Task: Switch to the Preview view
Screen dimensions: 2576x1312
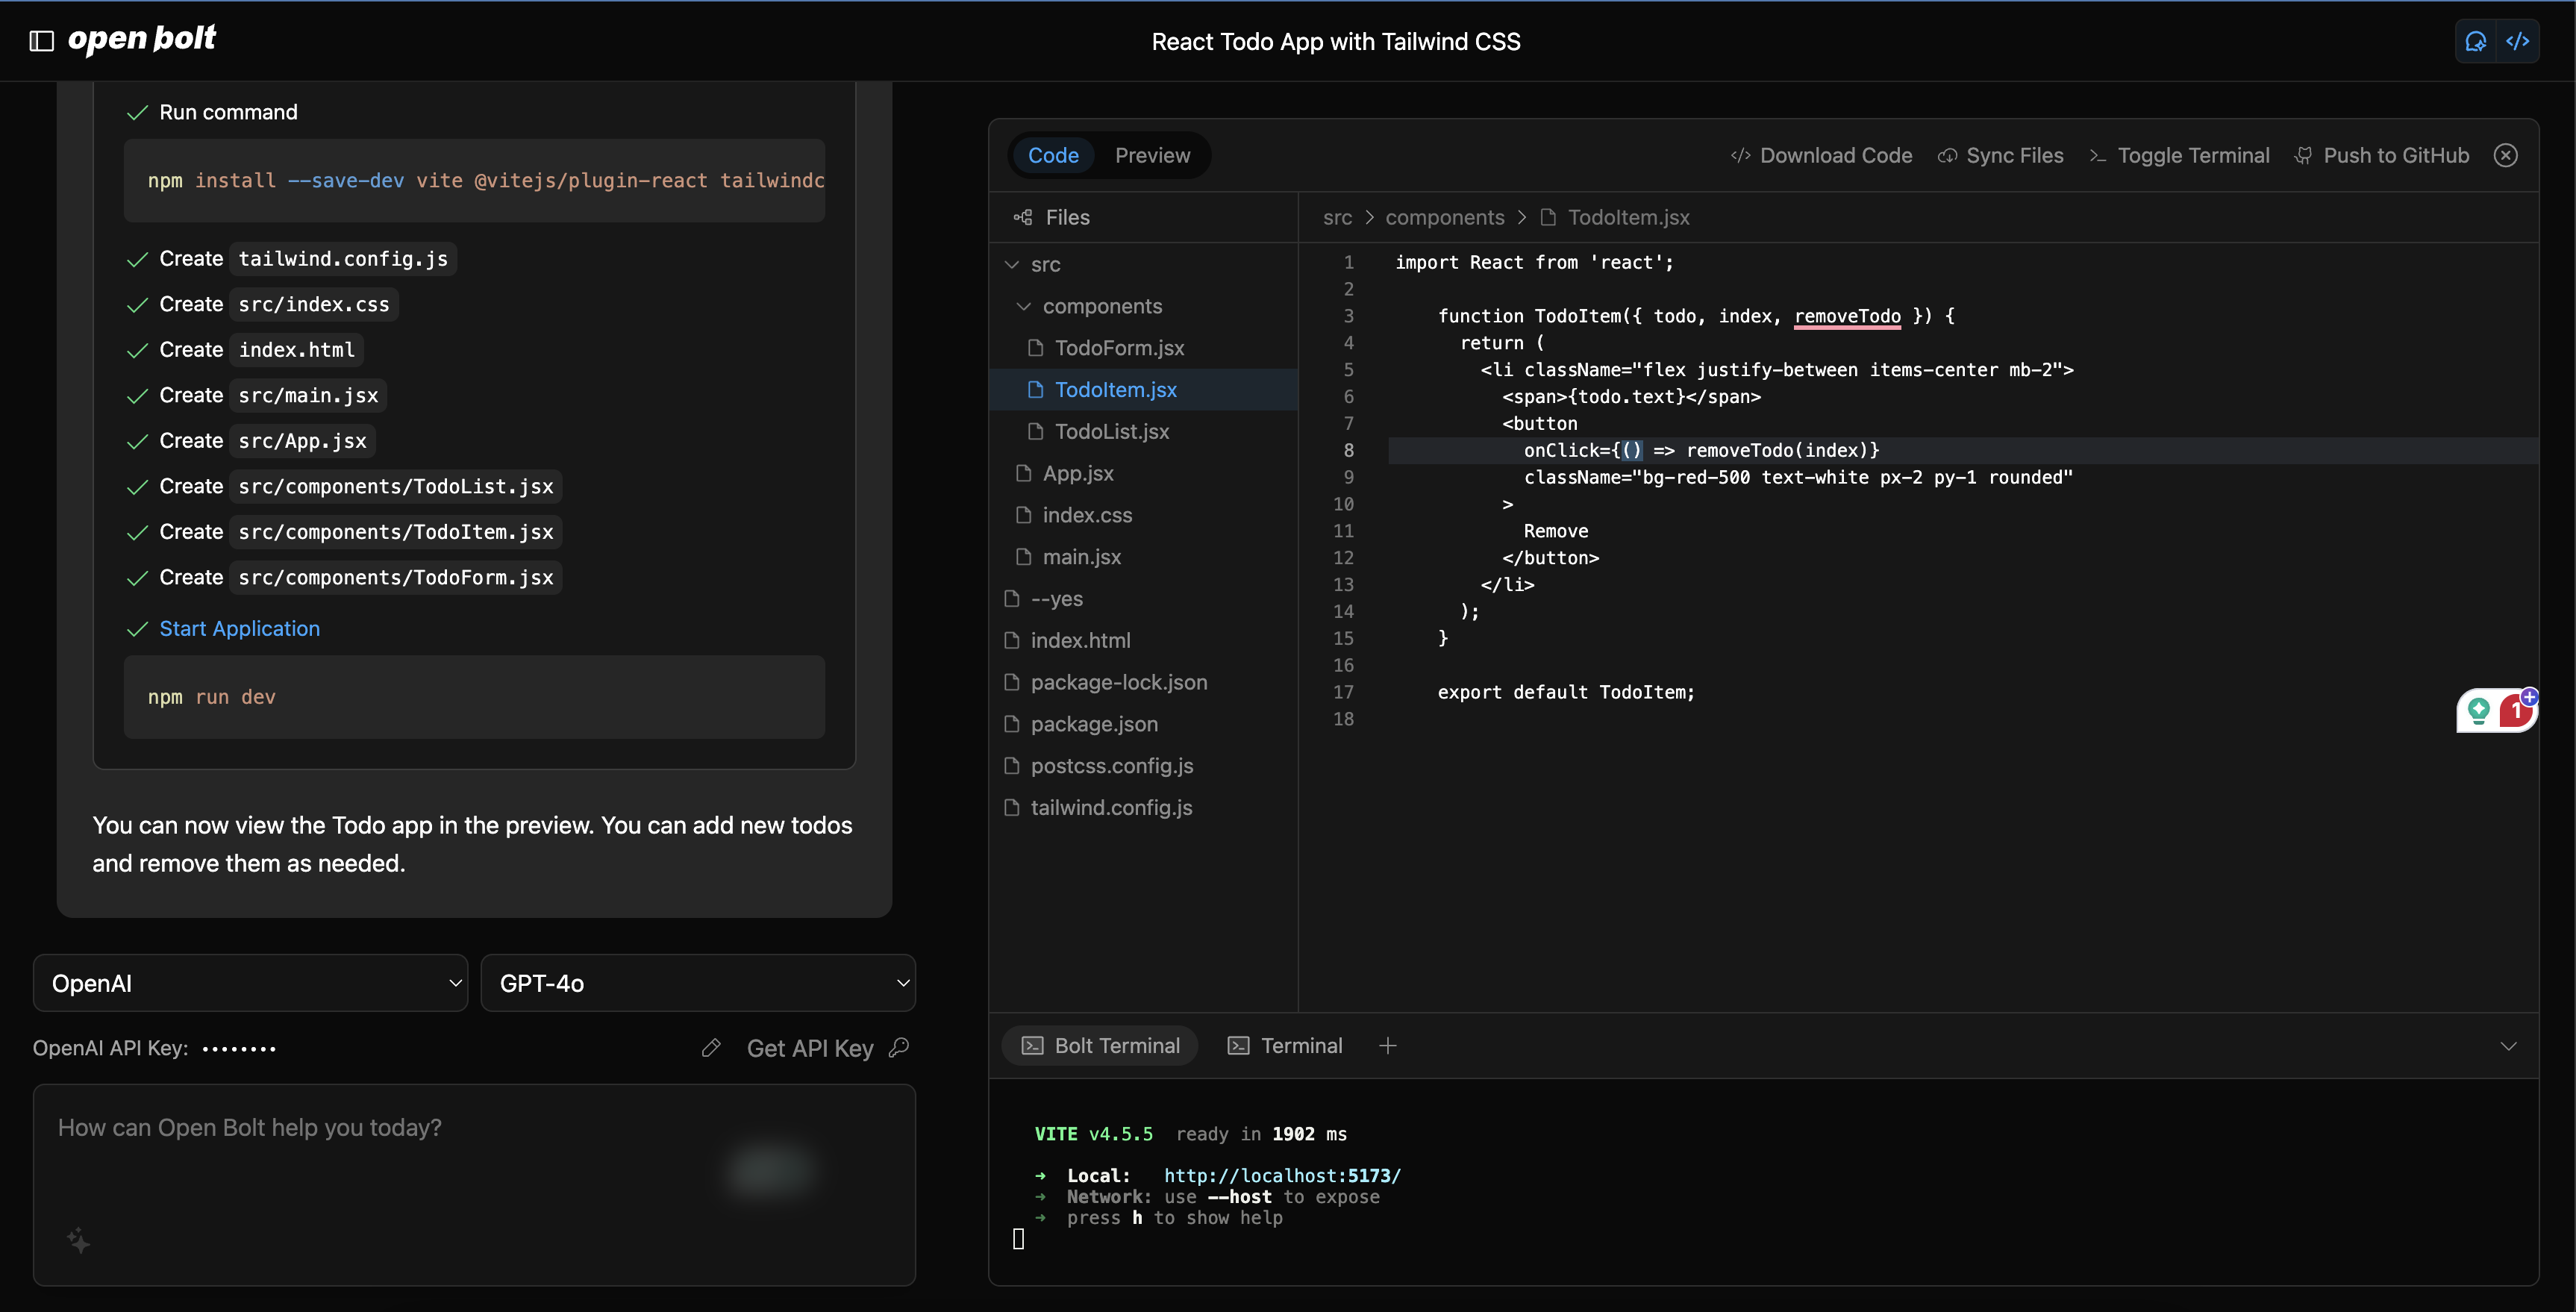Action: (x=1152, y=155)
